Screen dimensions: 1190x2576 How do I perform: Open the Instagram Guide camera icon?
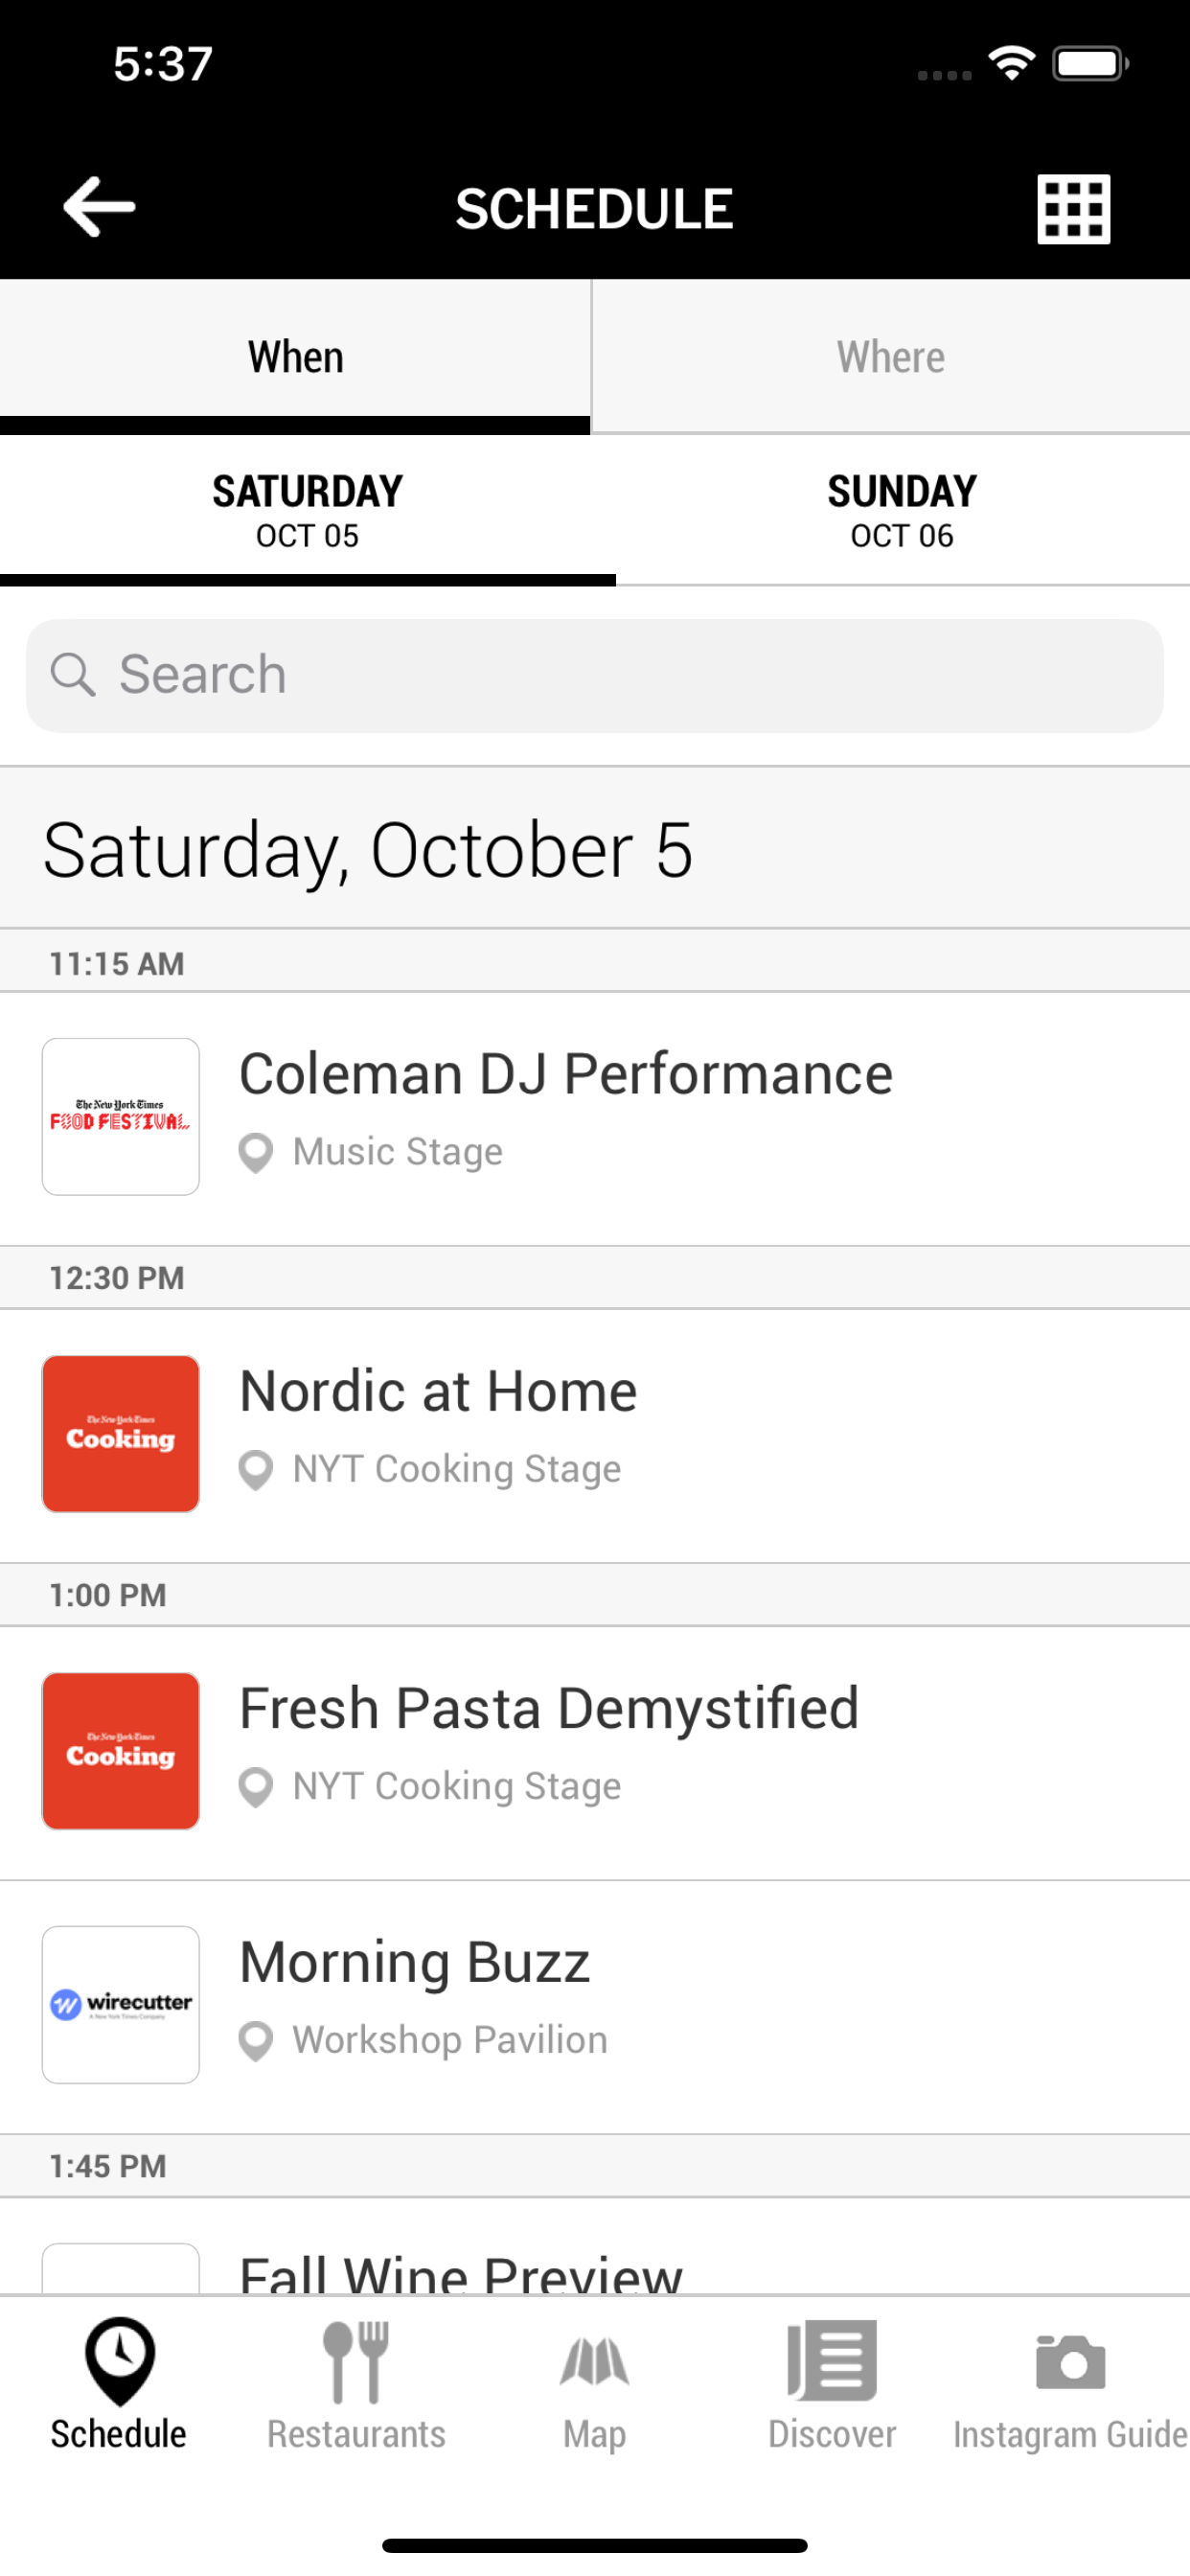click(1070, 2362)
